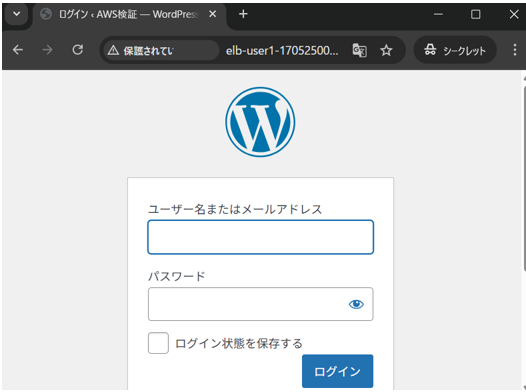The height and width of the screenshot is (392, 526).
Task: Open the tab search dropdown chevron
Action: (x=16, y=14)
